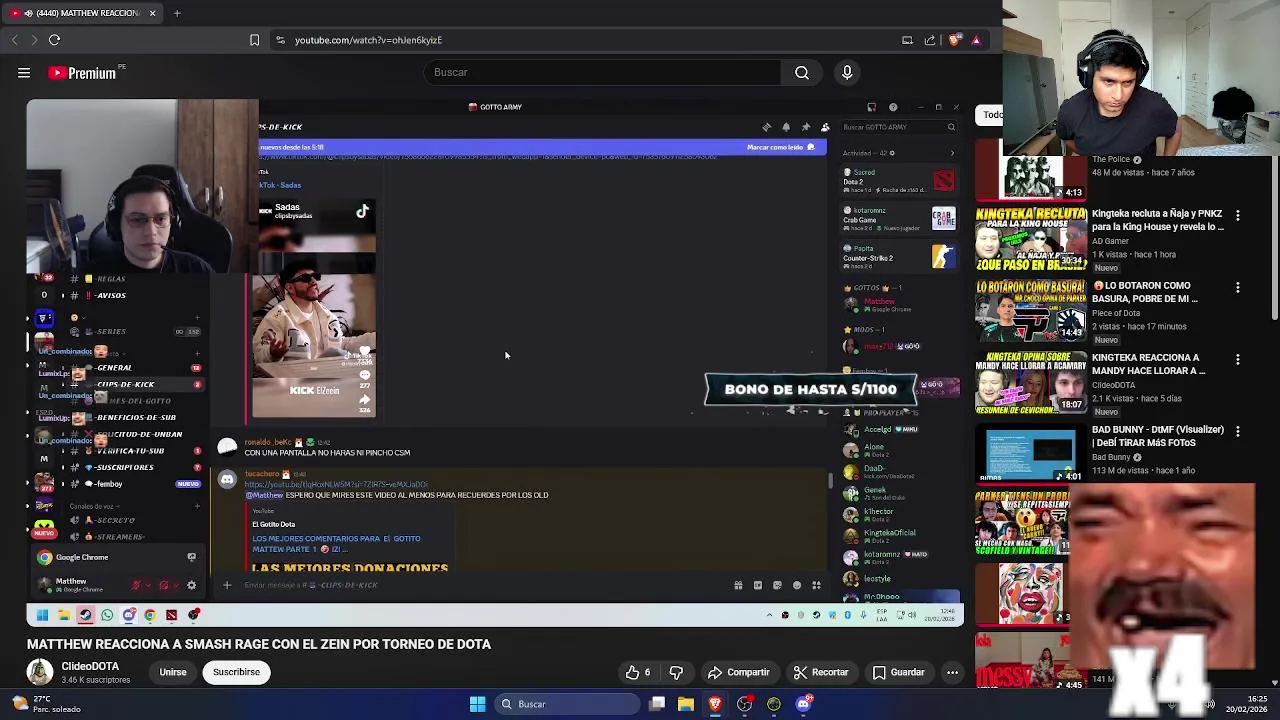Open the BAD BUNNY DtMF Visualizer thumbnail

click(1031, 454)
